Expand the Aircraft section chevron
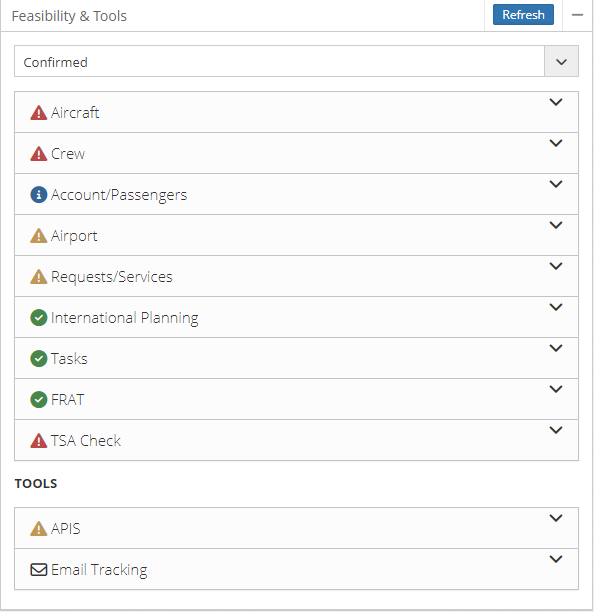Image resolution: width=594 pixels, height=612 pixels. (x=556, y=102)
